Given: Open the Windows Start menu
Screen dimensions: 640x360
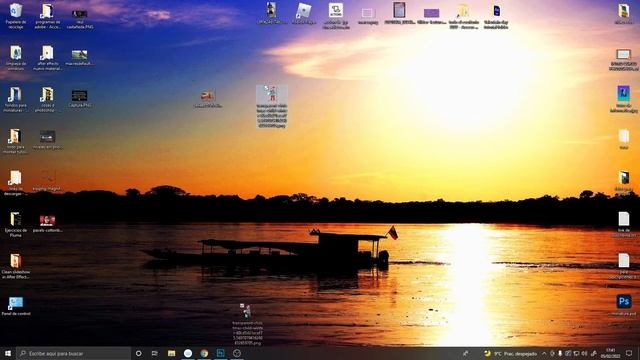Looking at the screenshot, I should point(8,353).
